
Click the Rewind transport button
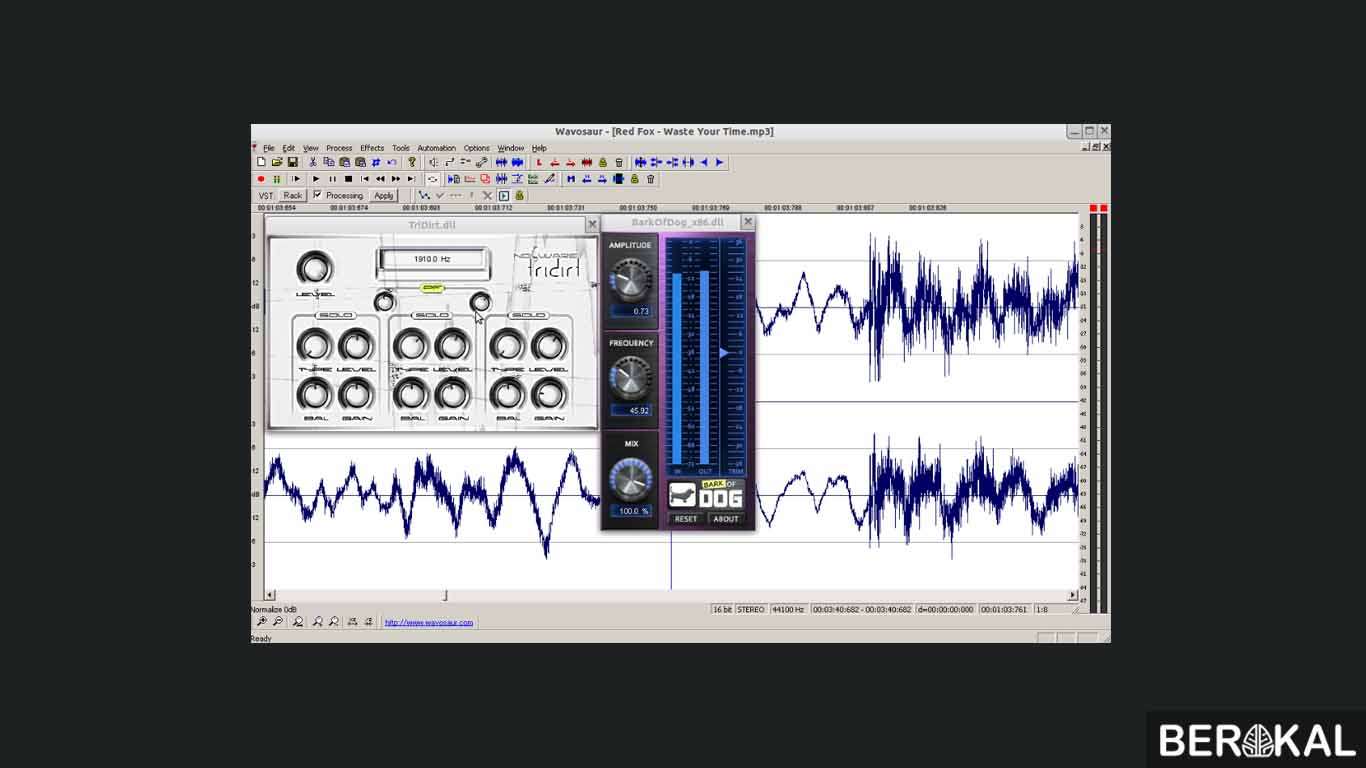[380, 179]
